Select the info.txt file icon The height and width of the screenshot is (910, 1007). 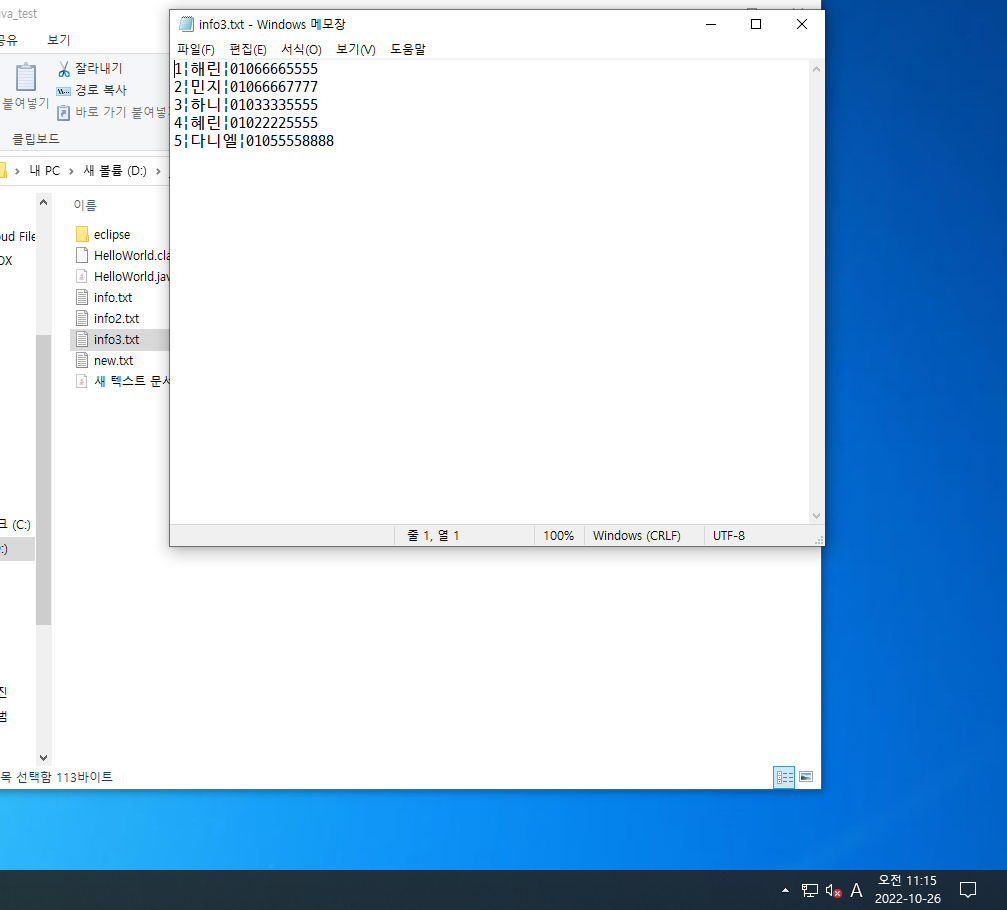click(x=82, y=297)
